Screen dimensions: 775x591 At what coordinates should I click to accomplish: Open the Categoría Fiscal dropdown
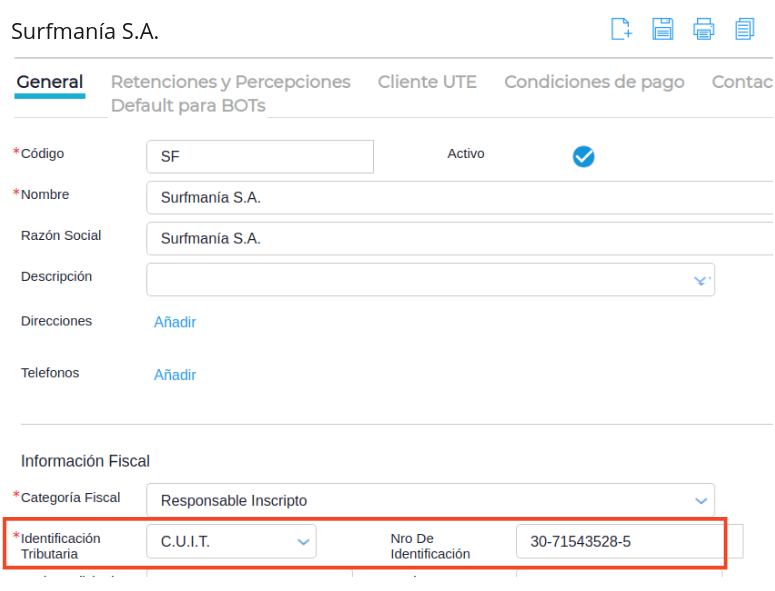(701, 500)
